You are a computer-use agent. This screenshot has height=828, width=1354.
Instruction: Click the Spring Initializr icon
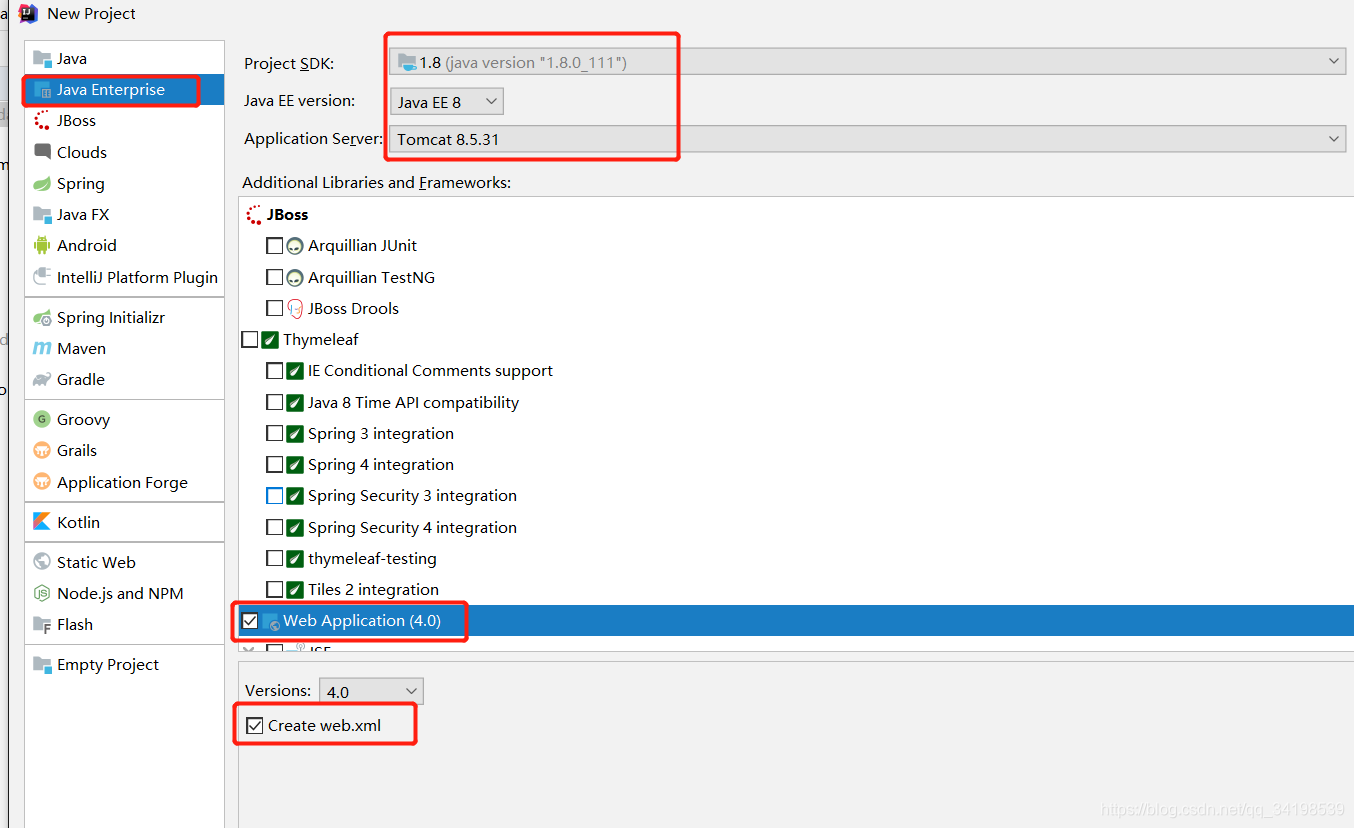click(x=42, y=318)
